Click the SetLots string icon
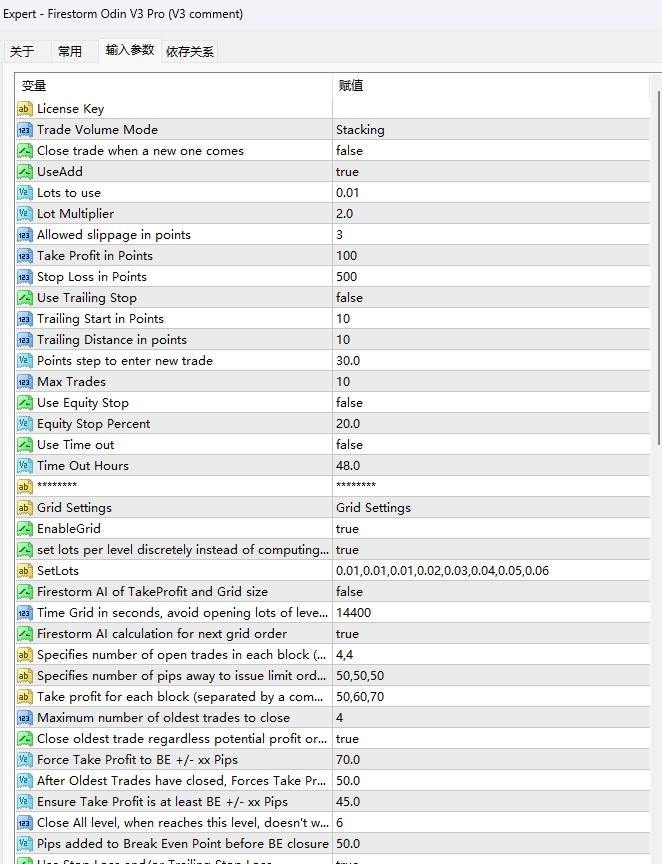This screenshot has height=864, width=662. 24,571
